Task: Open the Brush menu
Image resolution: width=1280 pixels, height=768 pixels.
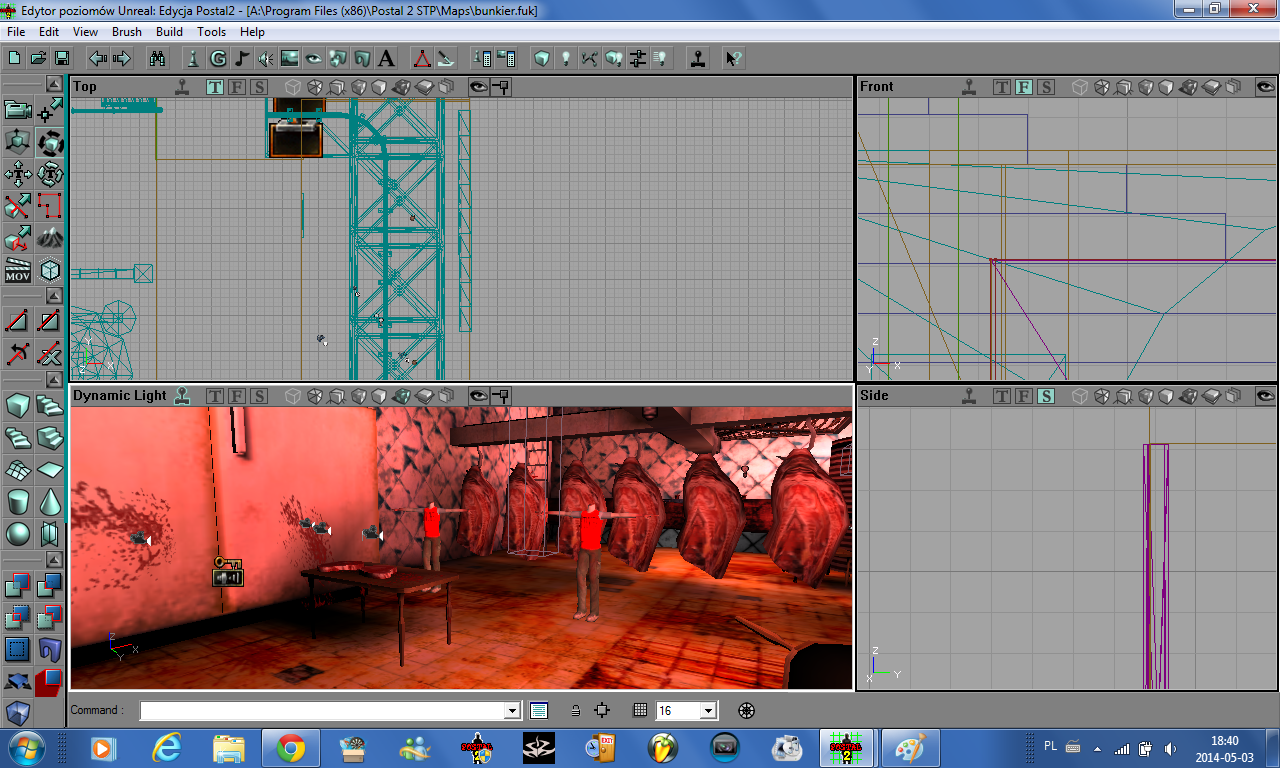Action: pyautogui.click(x=127, y=32)
